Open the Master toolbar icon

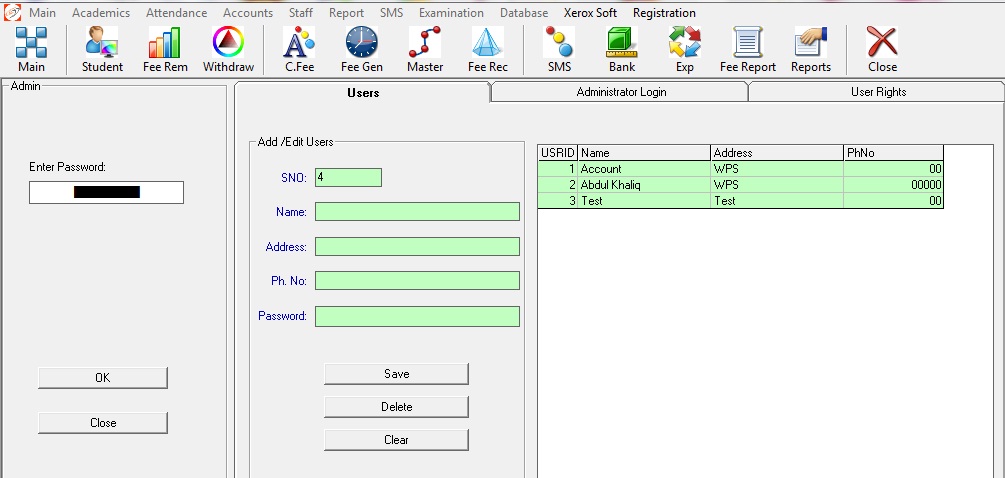click(425, 50)
